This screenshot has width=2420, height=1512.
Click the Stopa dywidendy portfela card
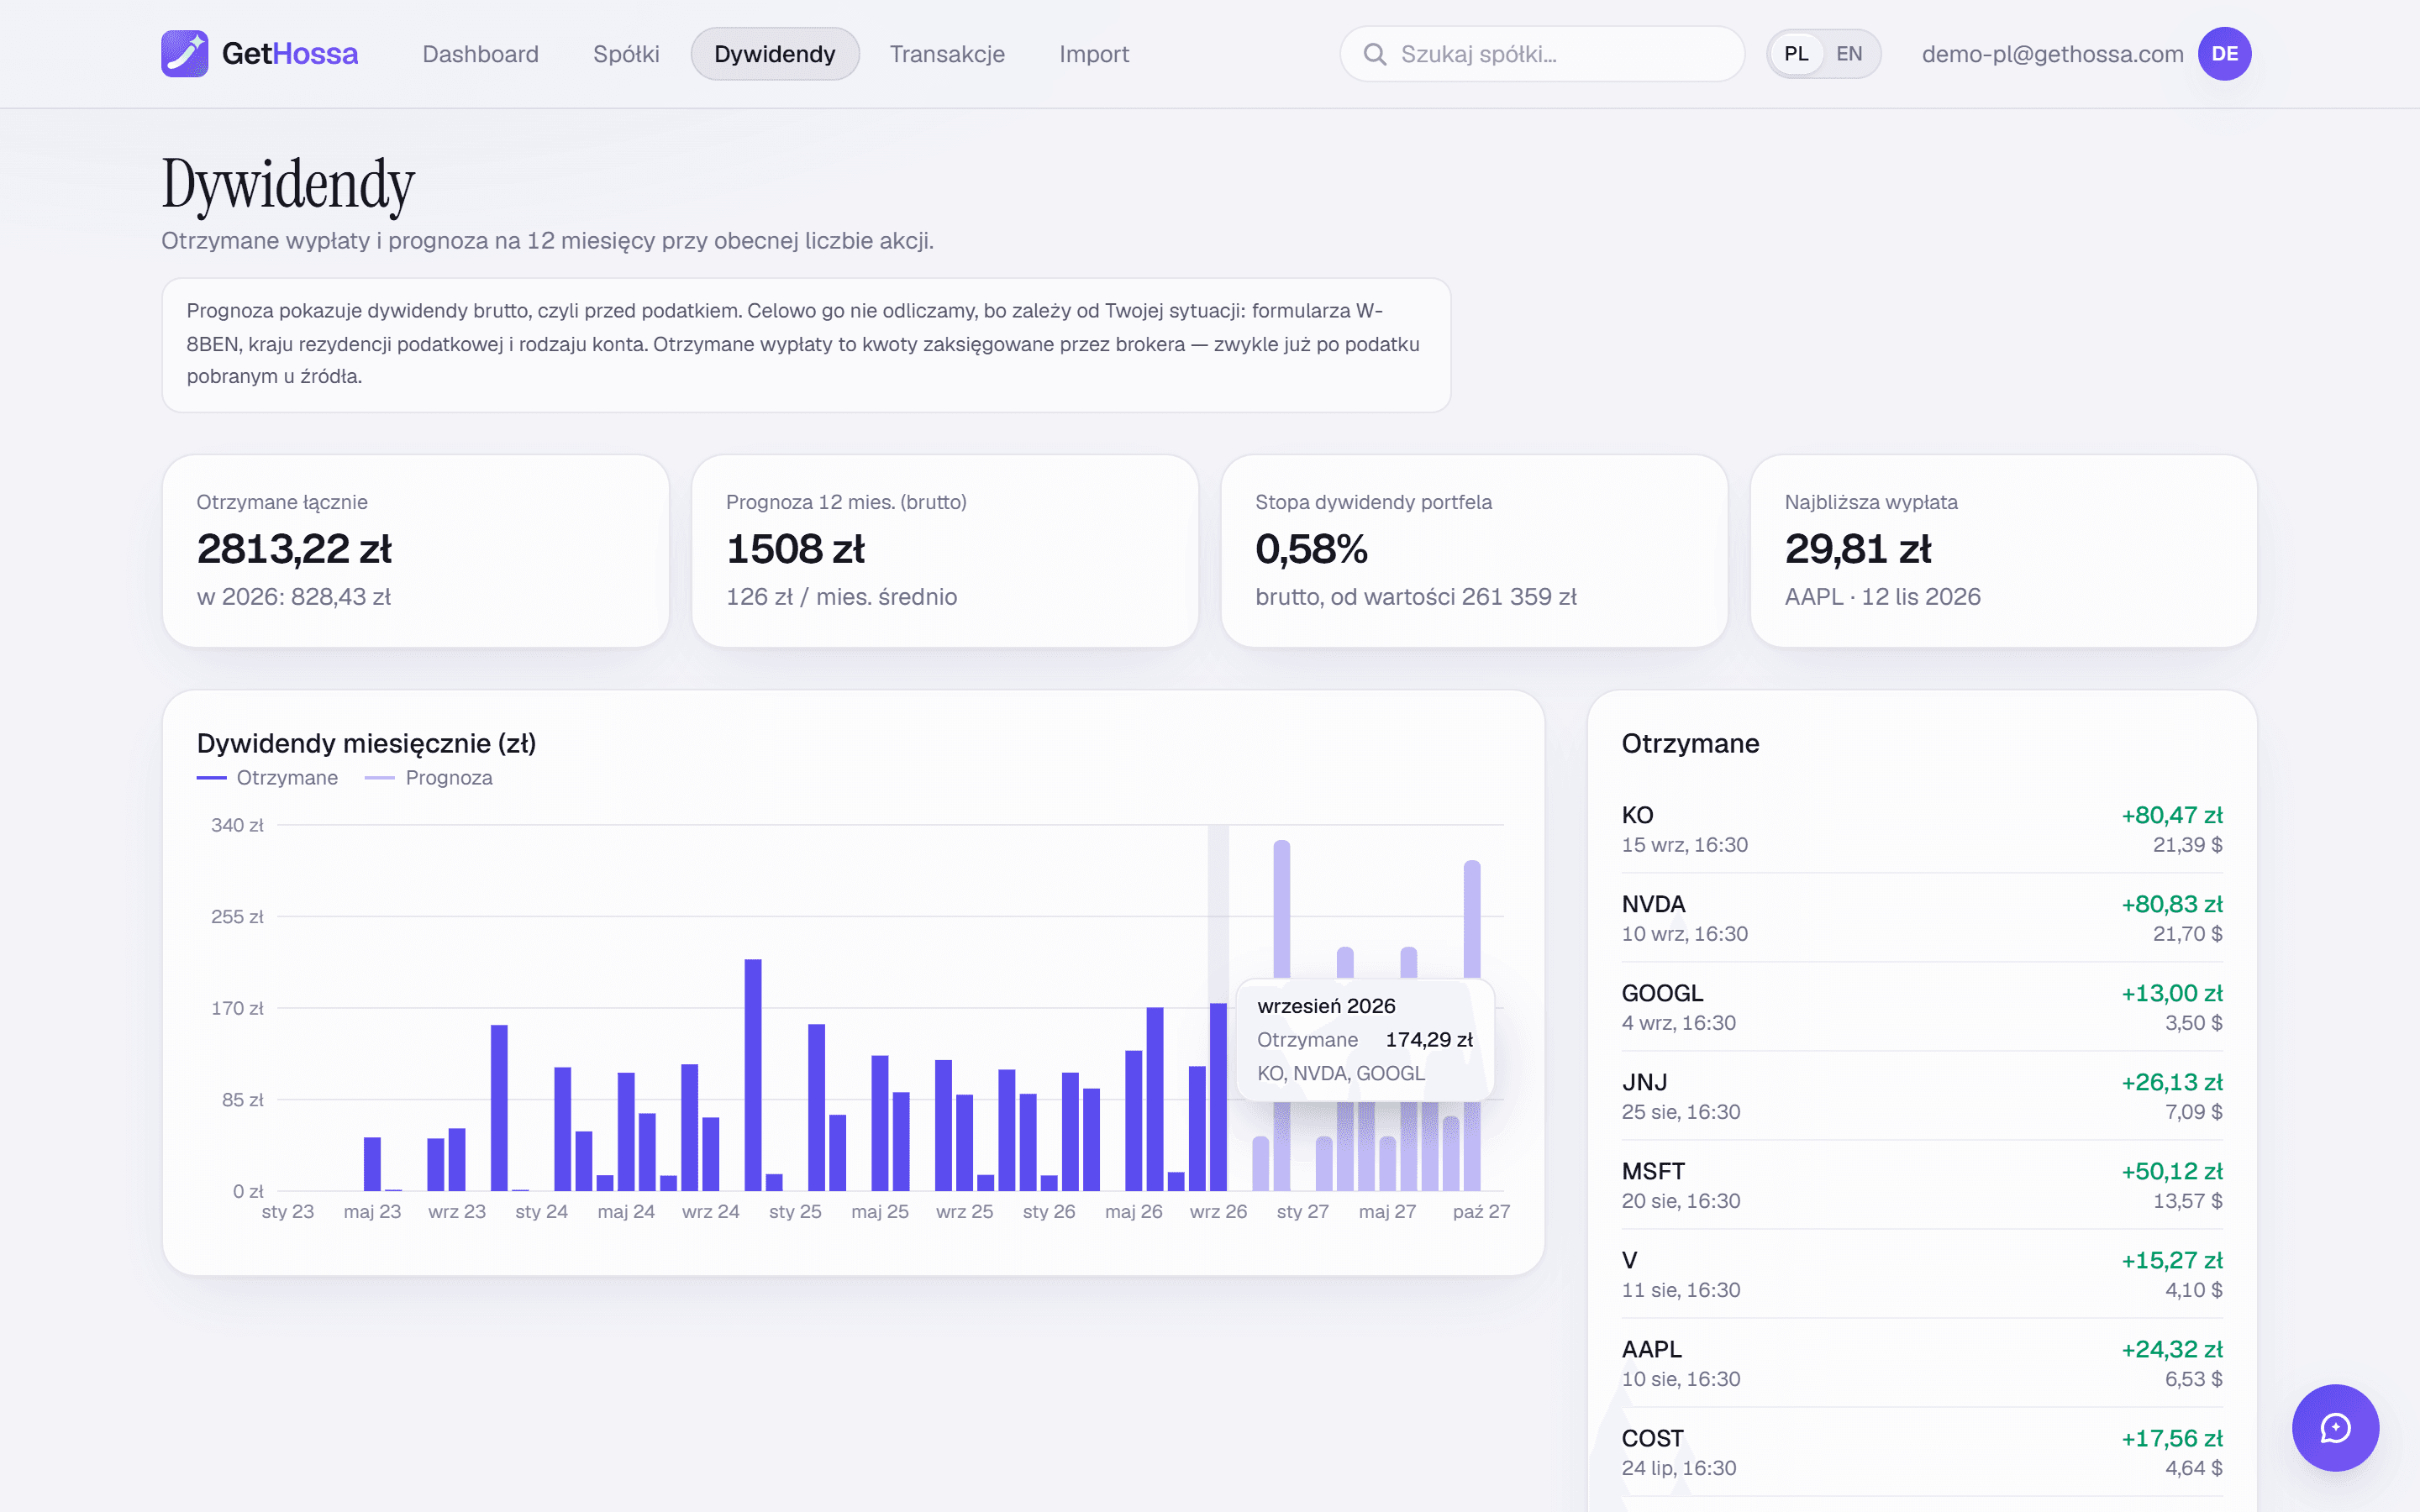(1474, 551)
